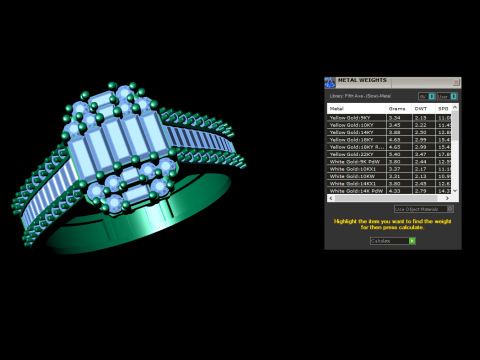The image size is (480, 360).
Task: Click the Calculate button
Action: pos(393,241)
